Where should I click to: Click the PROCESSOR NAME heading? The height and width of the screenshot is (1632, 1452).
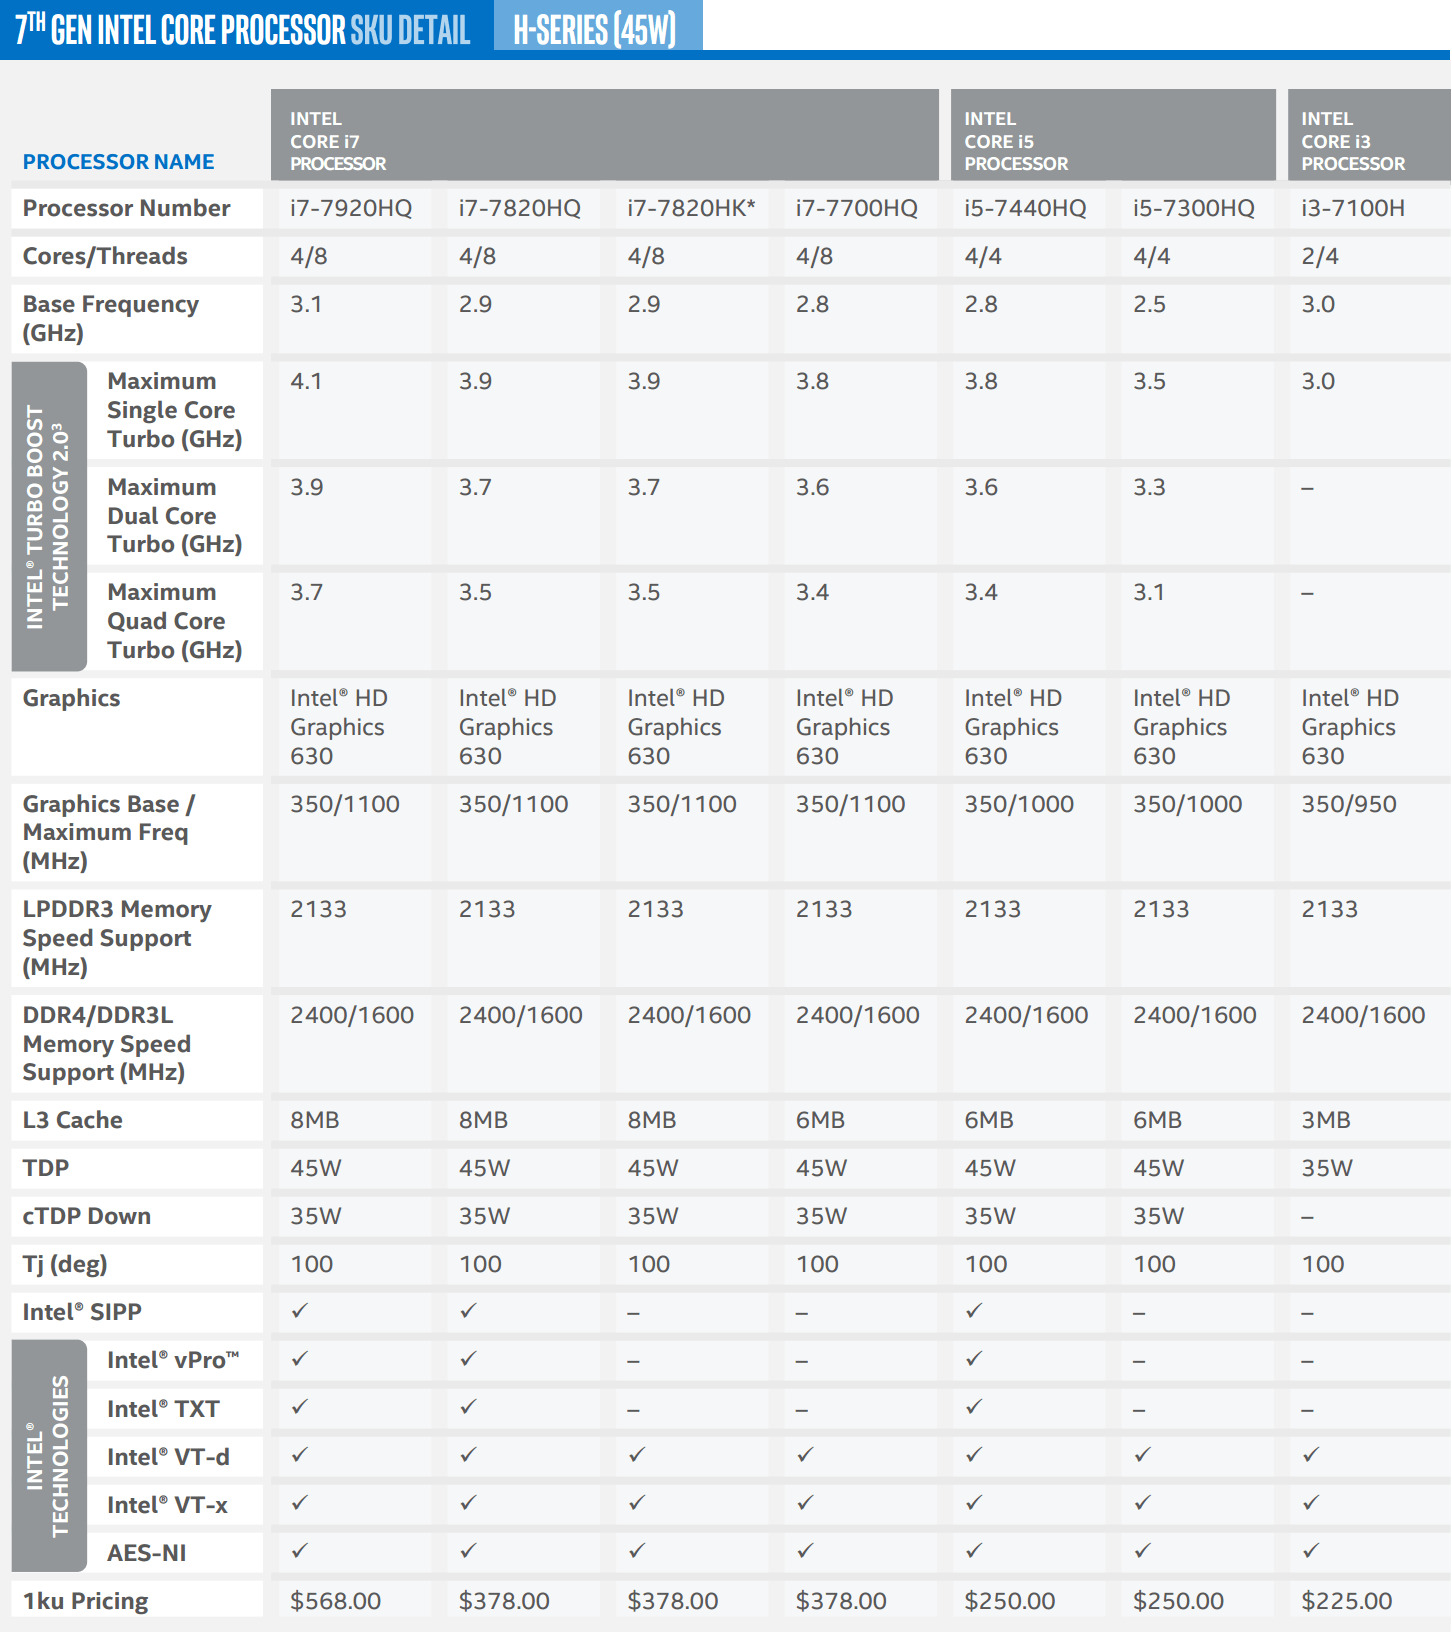(118, 162)
